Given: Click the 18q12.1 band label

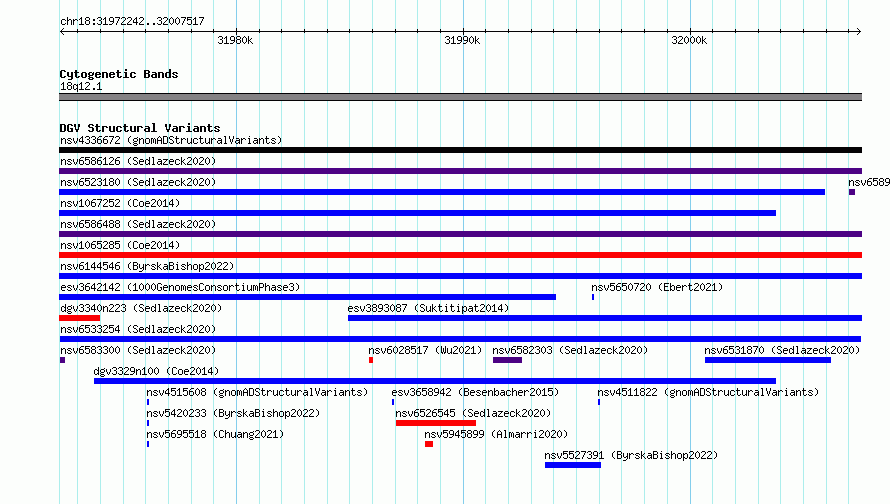Looking at the screenshot, I should tap(81, 86).
